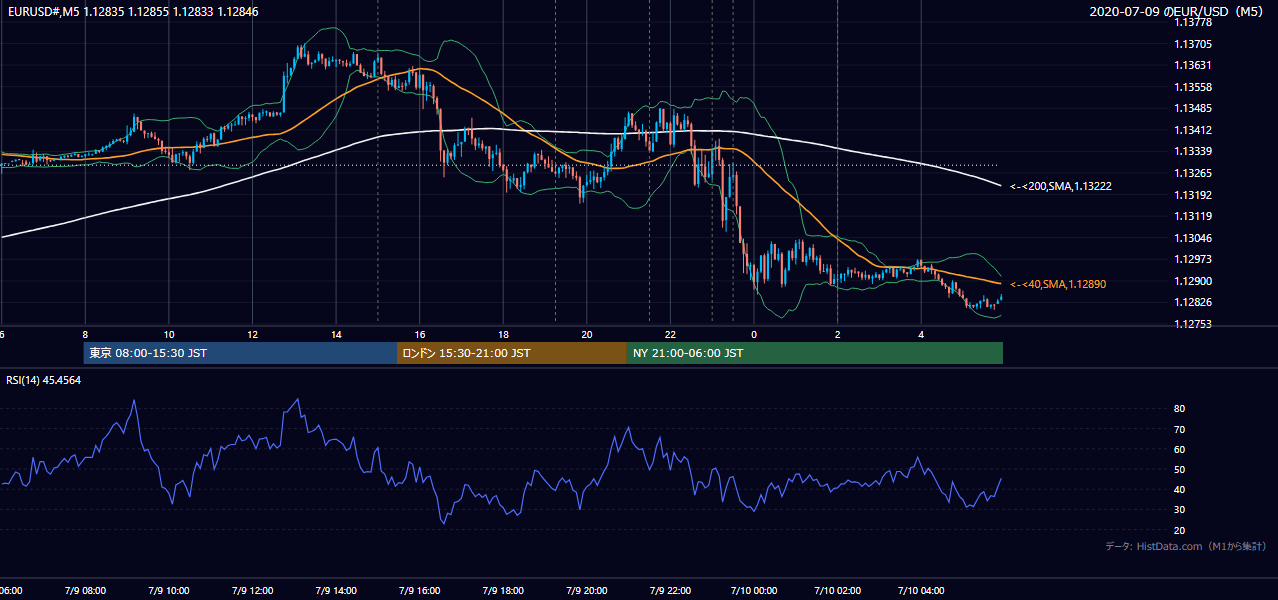This screenshot has height=600, width=1278.
Task: Click hour label 4 under the price chart
Action: (x=921, y=335)
